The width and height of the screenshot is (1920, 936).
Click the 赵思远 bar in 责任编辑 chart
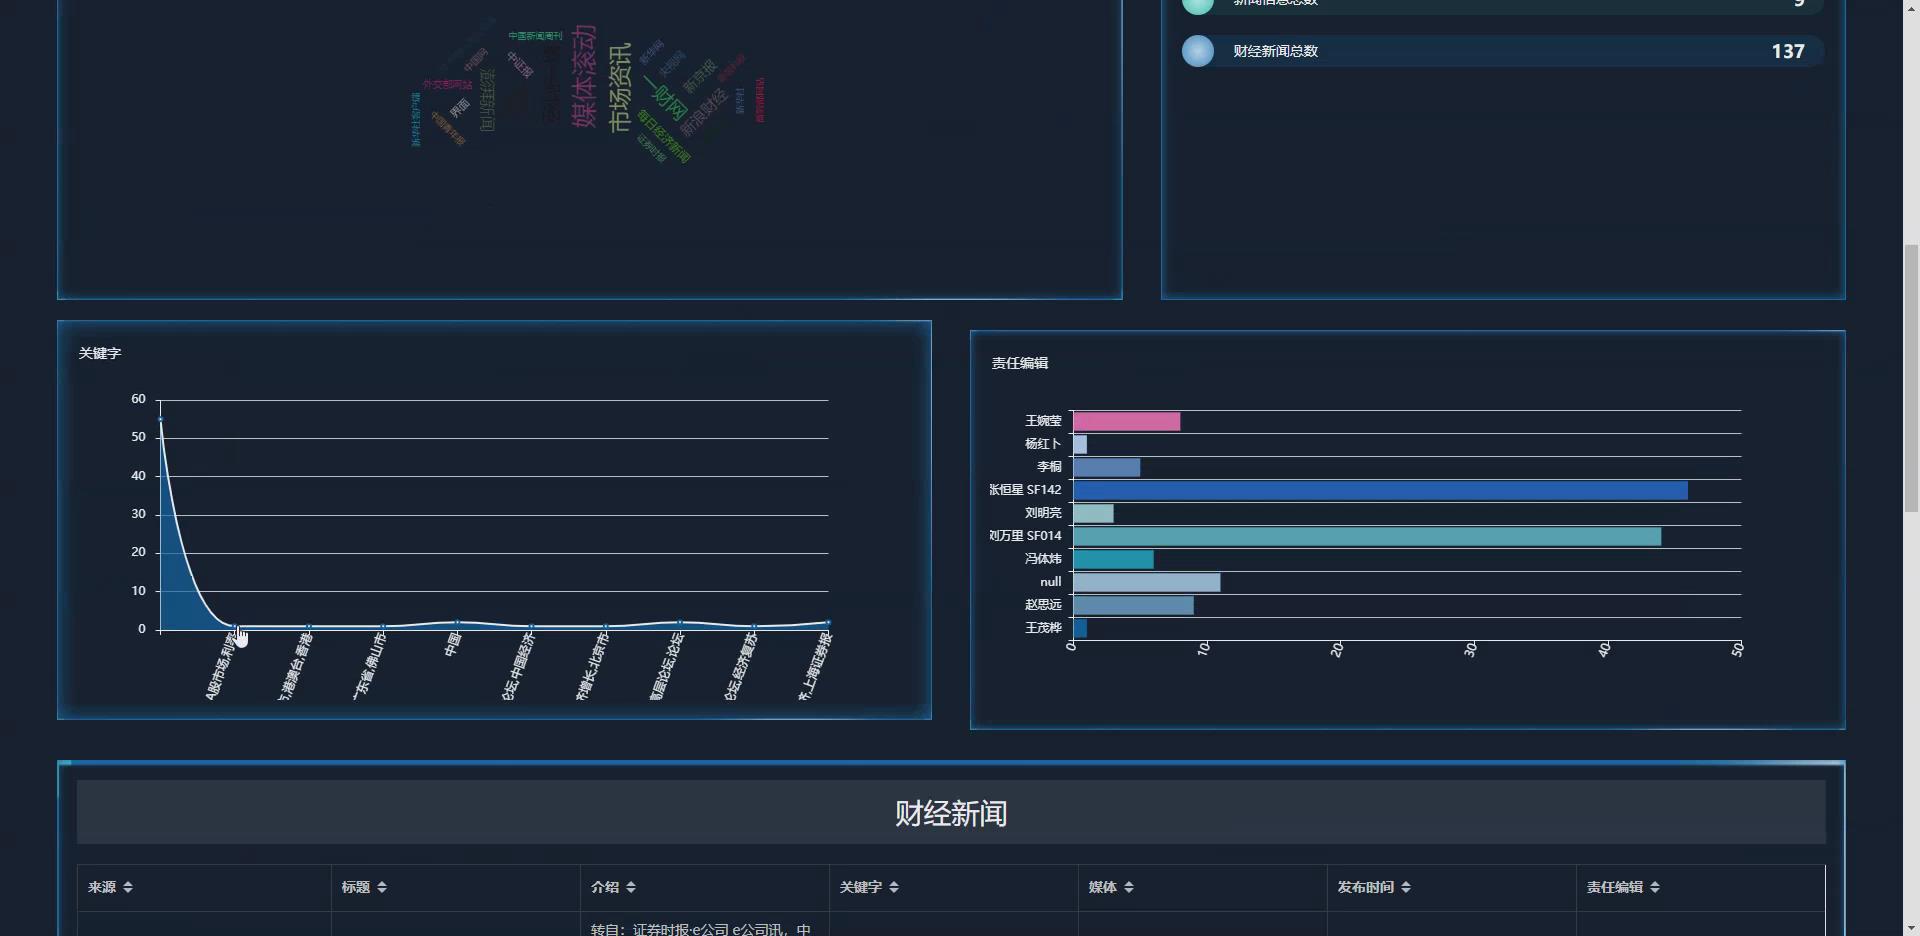coord(1133,605)
